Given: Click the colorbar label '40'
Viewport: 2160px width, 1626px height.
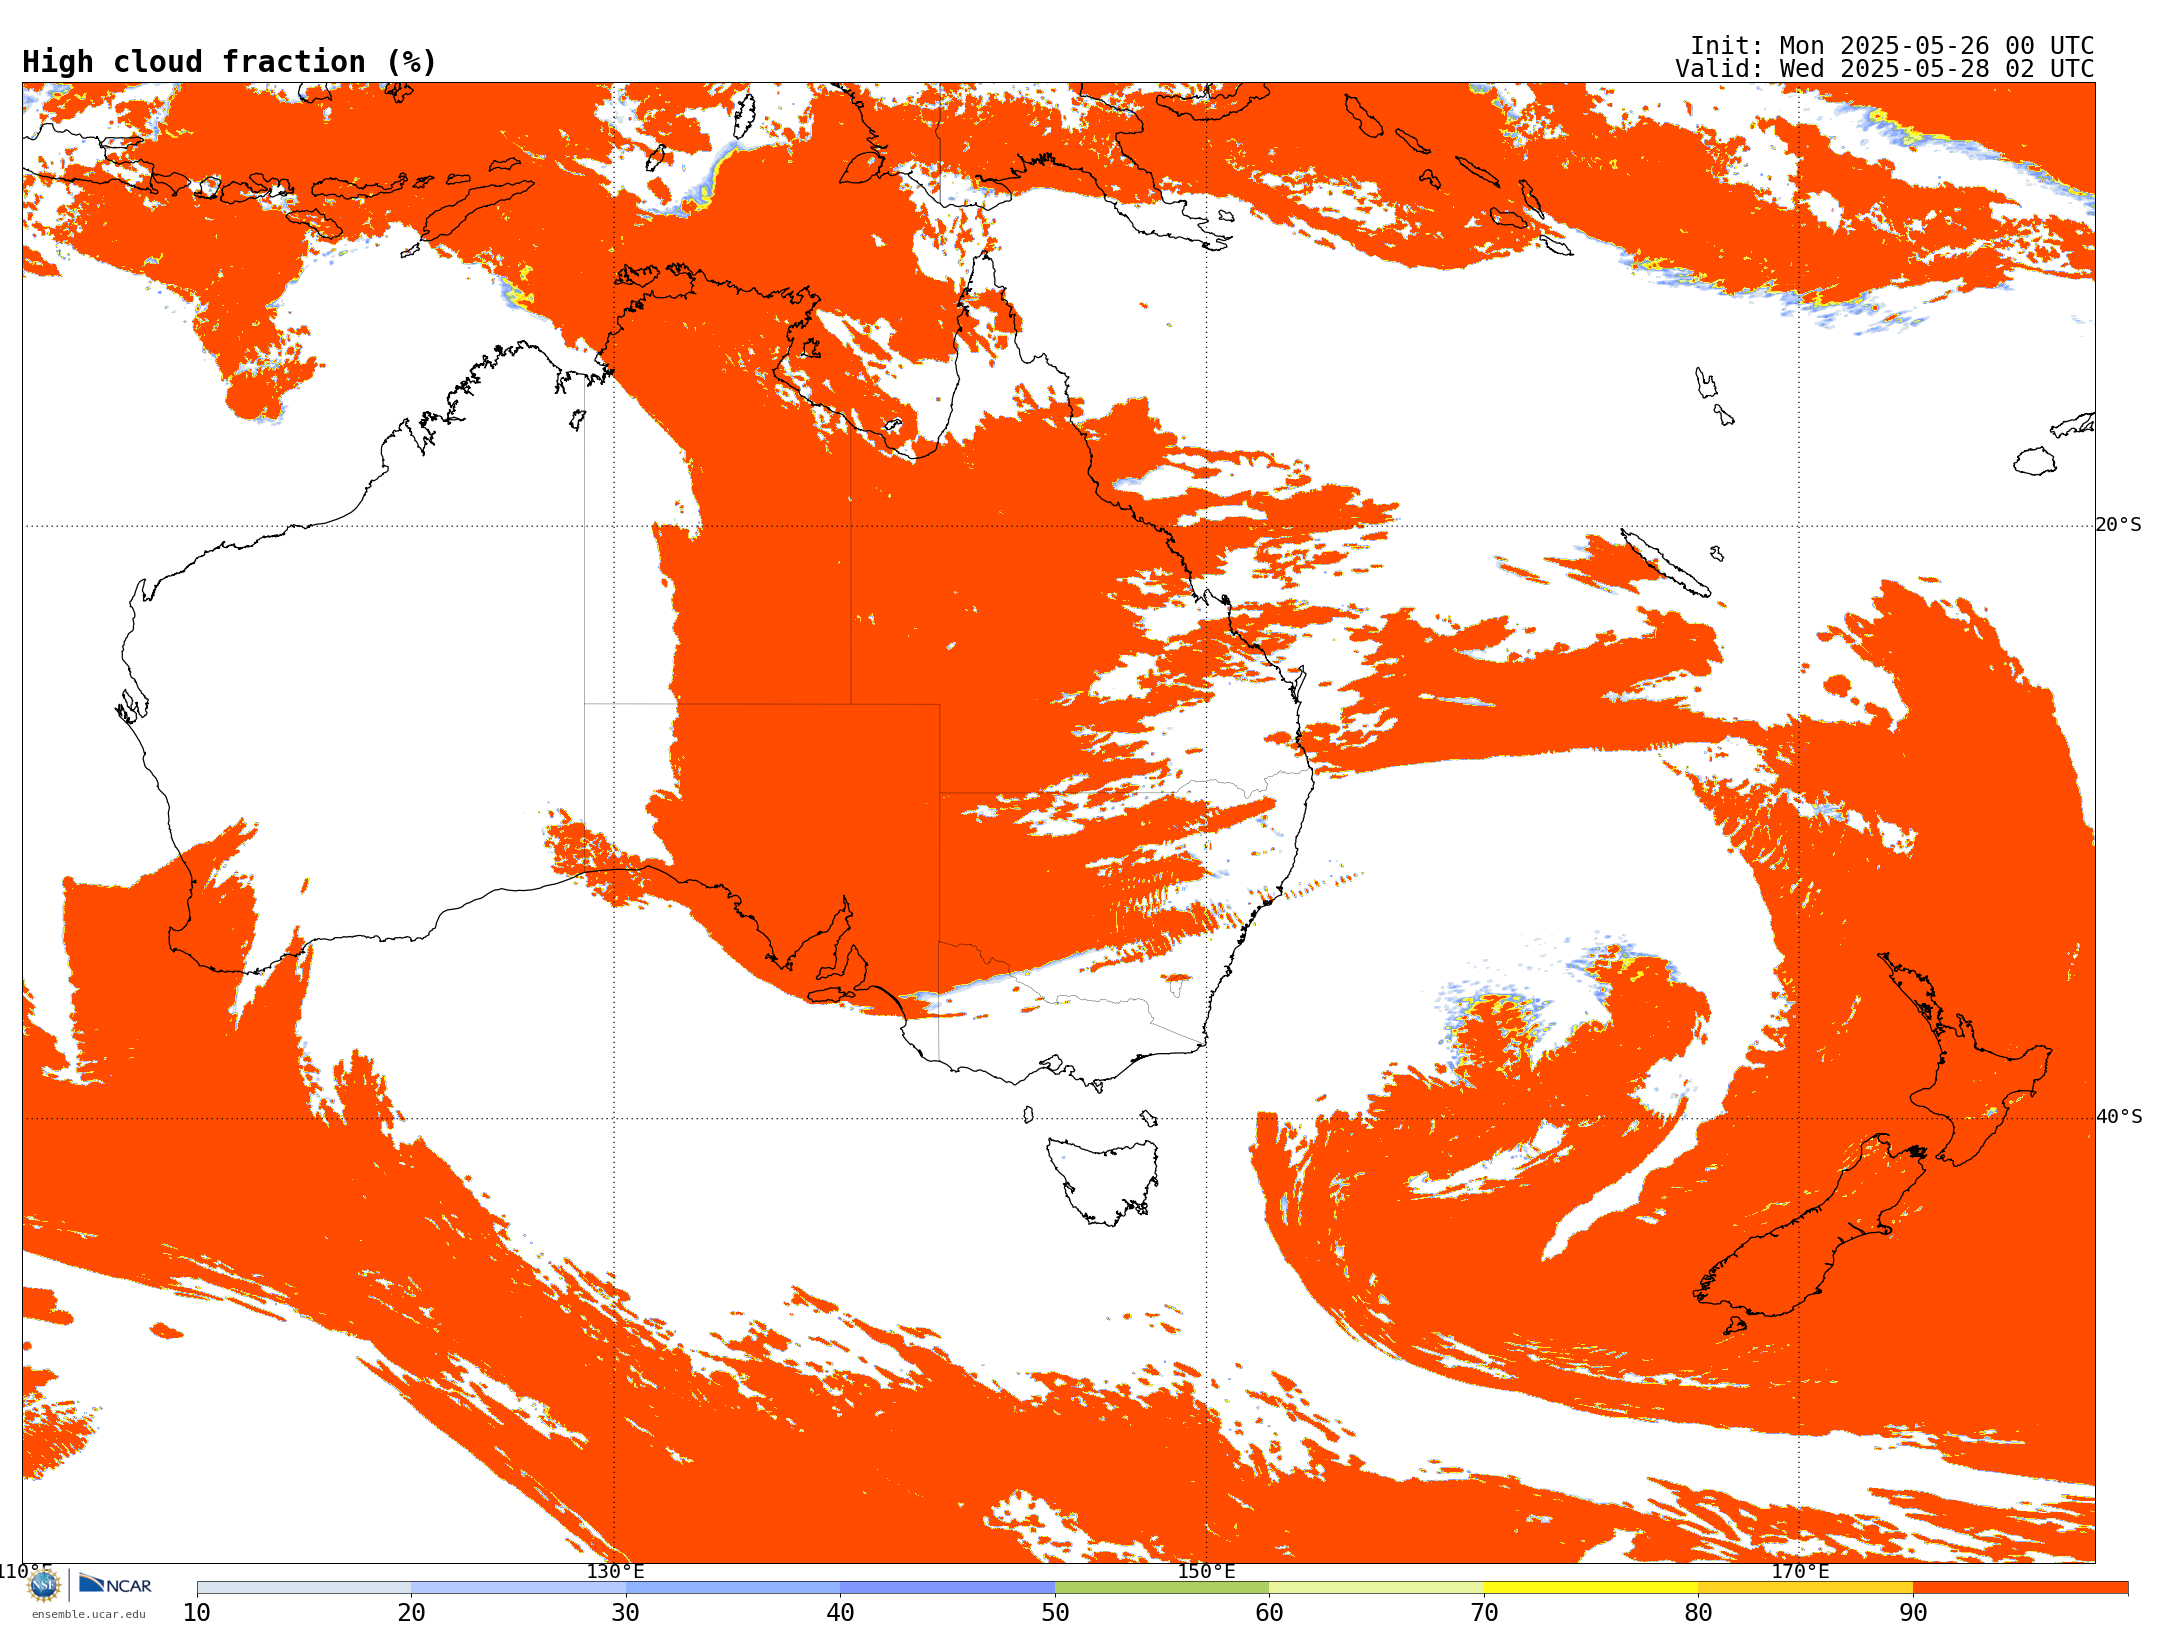Looking at the screenshot, I should [x=840, y=1613].
